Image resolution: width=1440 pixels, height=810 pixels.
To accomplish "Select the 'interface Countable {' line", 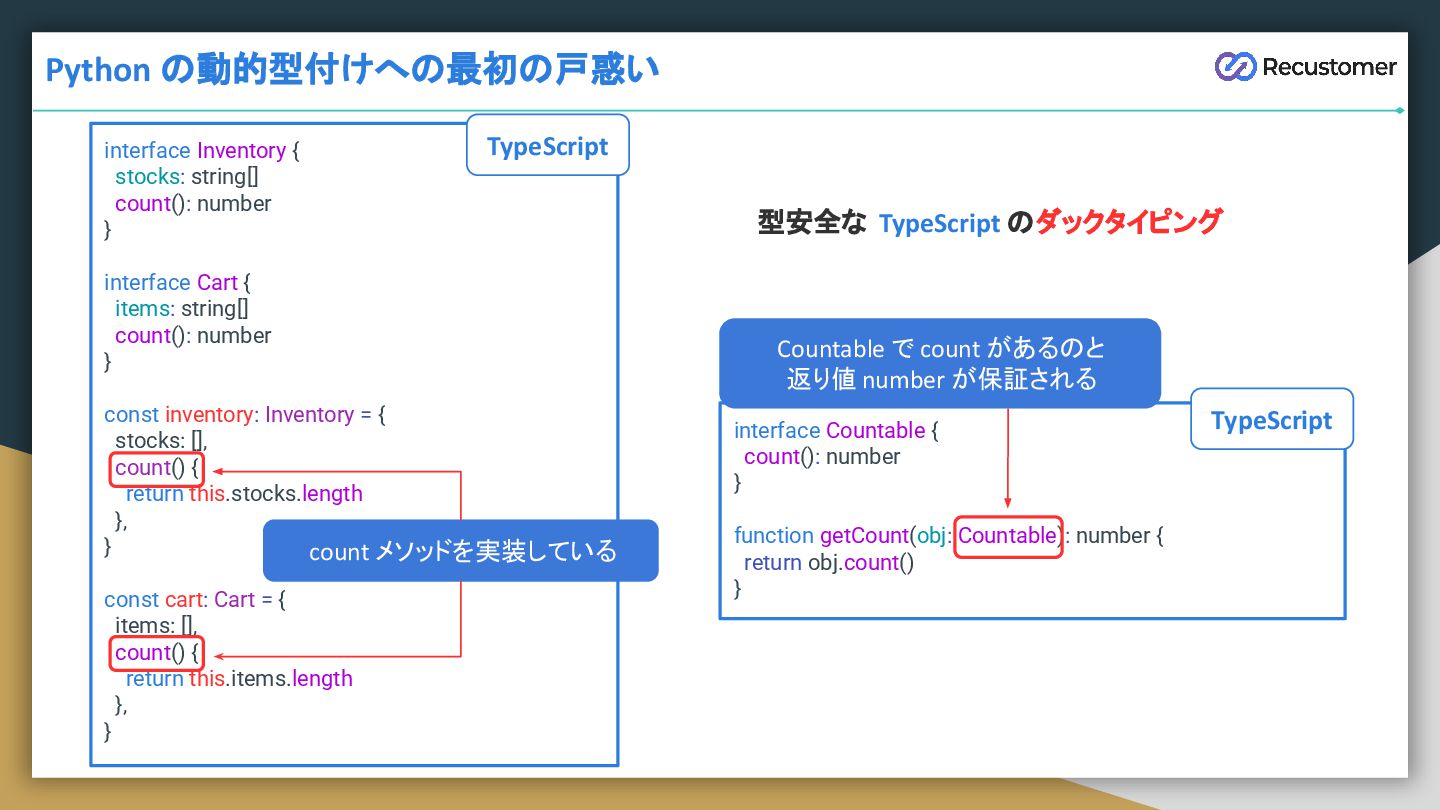I will (836, 431).
